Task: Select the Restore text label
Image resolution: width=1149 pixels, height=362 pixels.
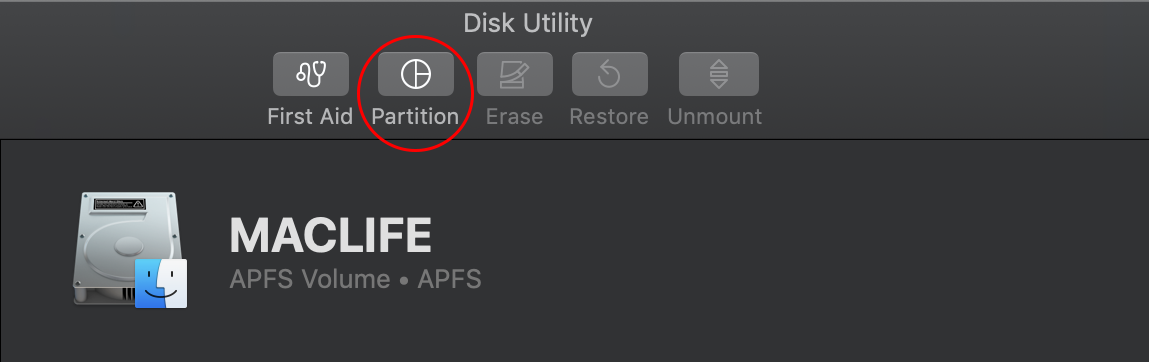Action: [609, 117]
